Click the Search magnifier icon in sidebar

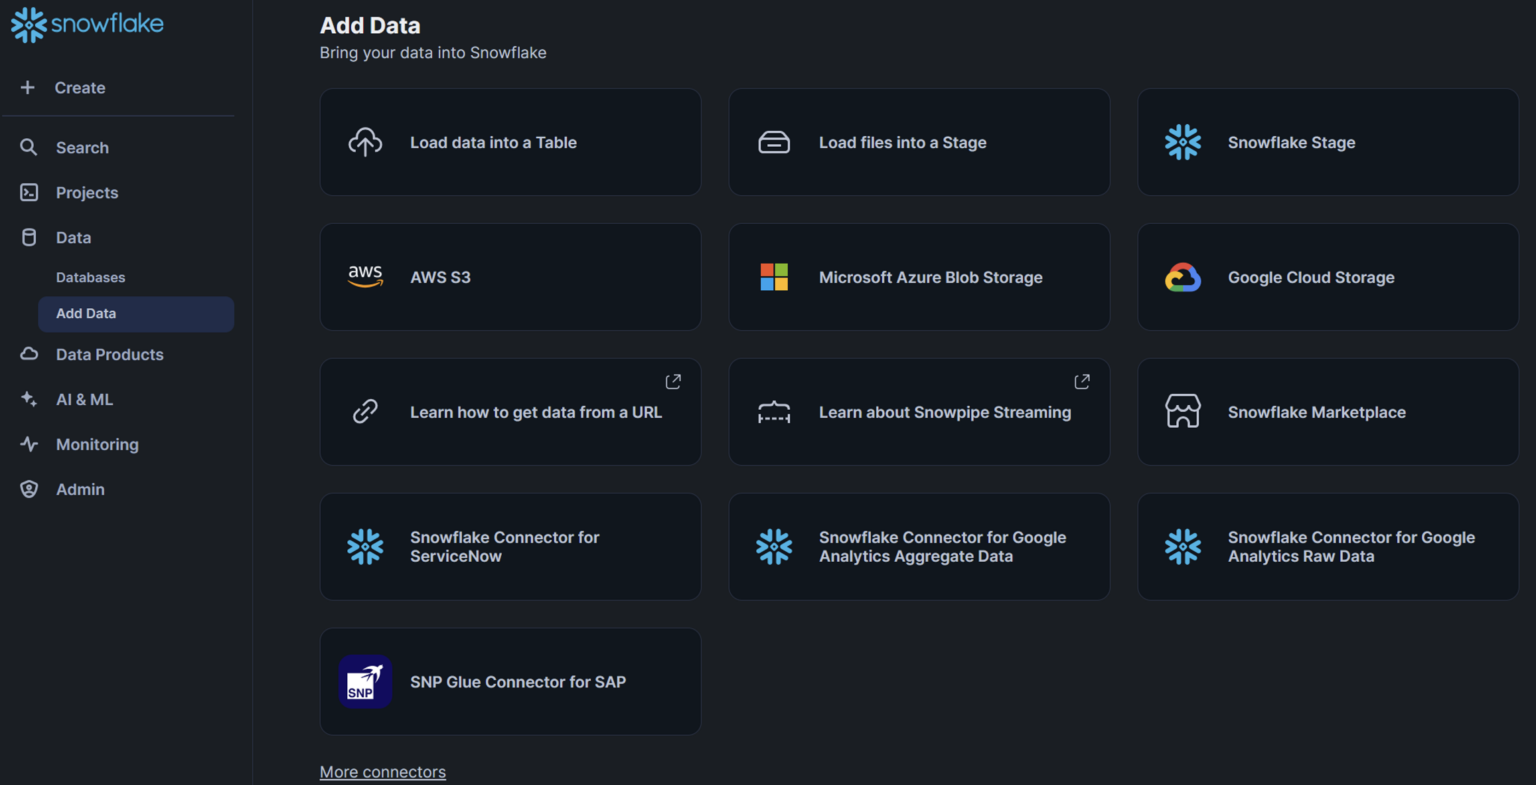click(29, 148)
